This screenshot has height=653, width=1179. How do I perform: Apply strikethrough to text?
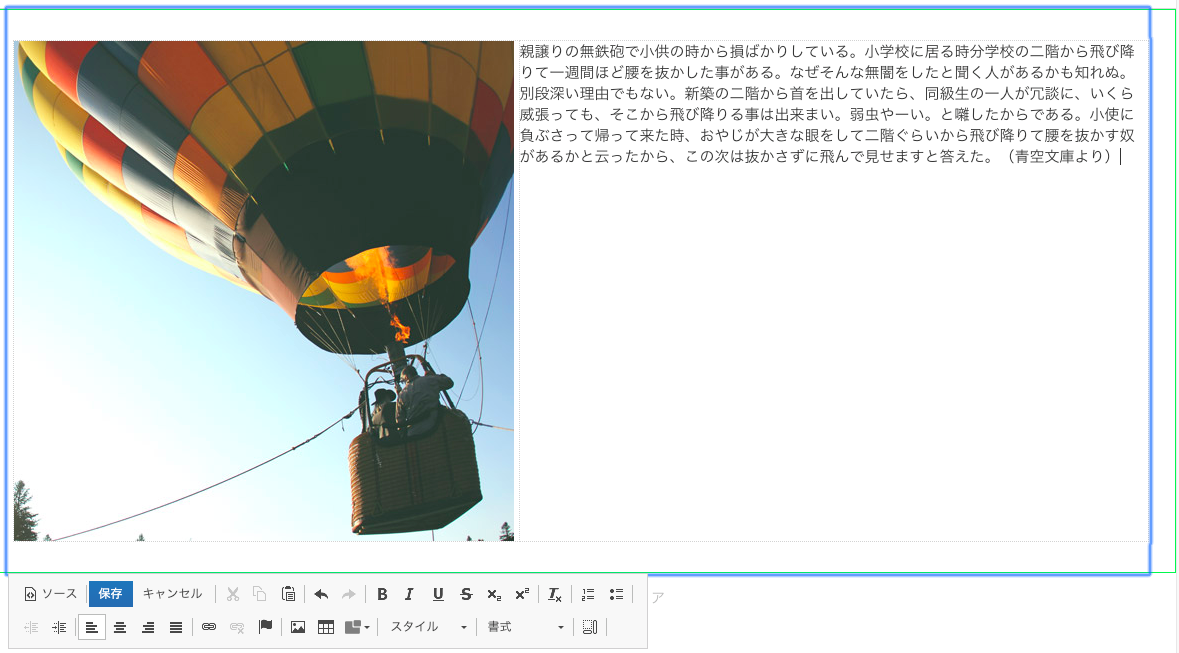tap(465, 594)
